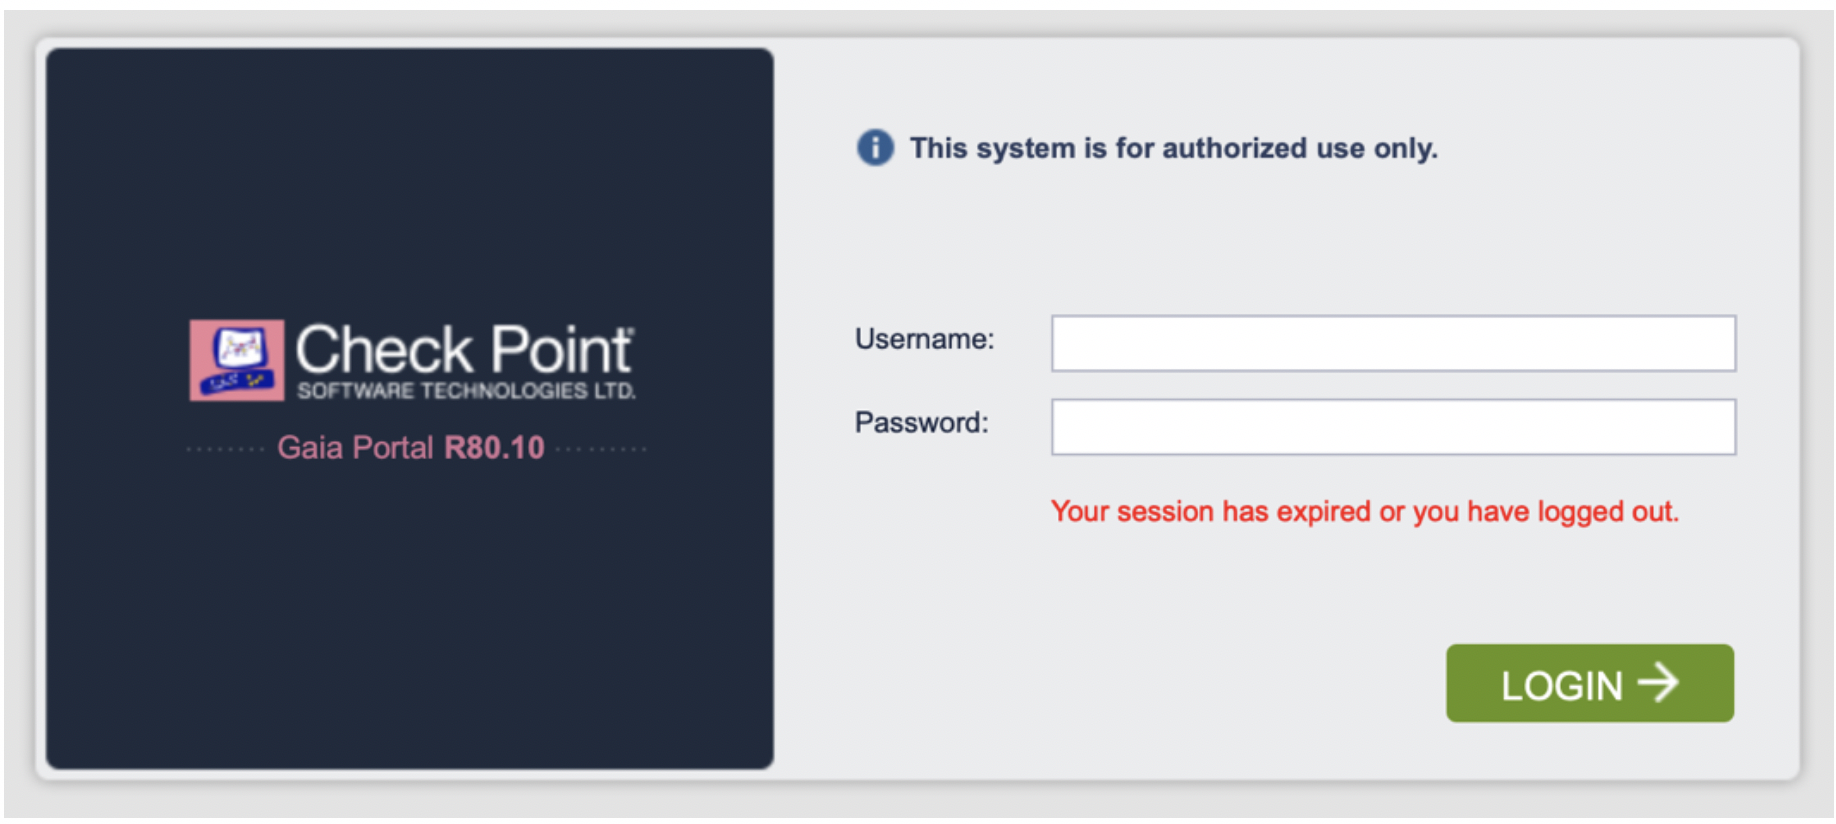
Task: Click the "Software Technologies Ltd." tagline
Action: pyautogui.click(x=466, y=391)
